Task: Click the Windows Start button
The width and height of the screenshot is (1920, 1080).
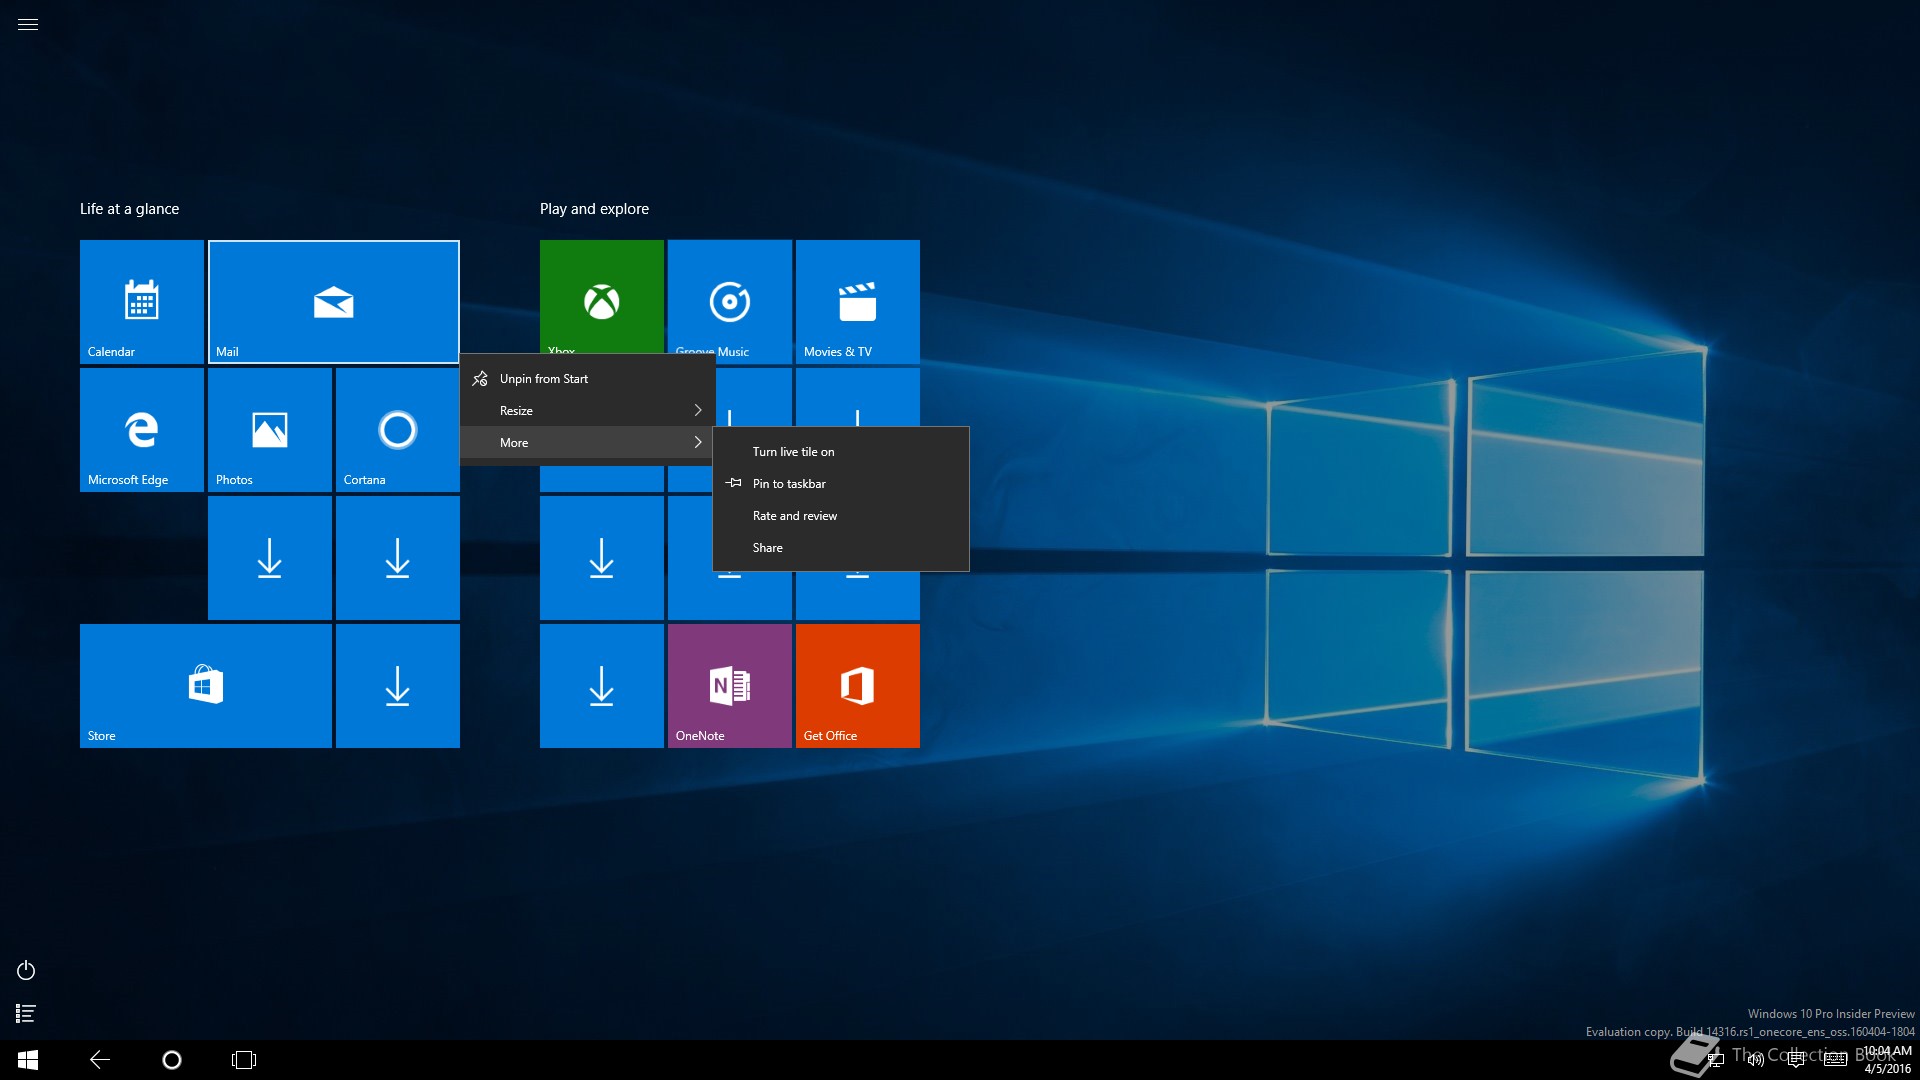Action: coord(28,1060)
